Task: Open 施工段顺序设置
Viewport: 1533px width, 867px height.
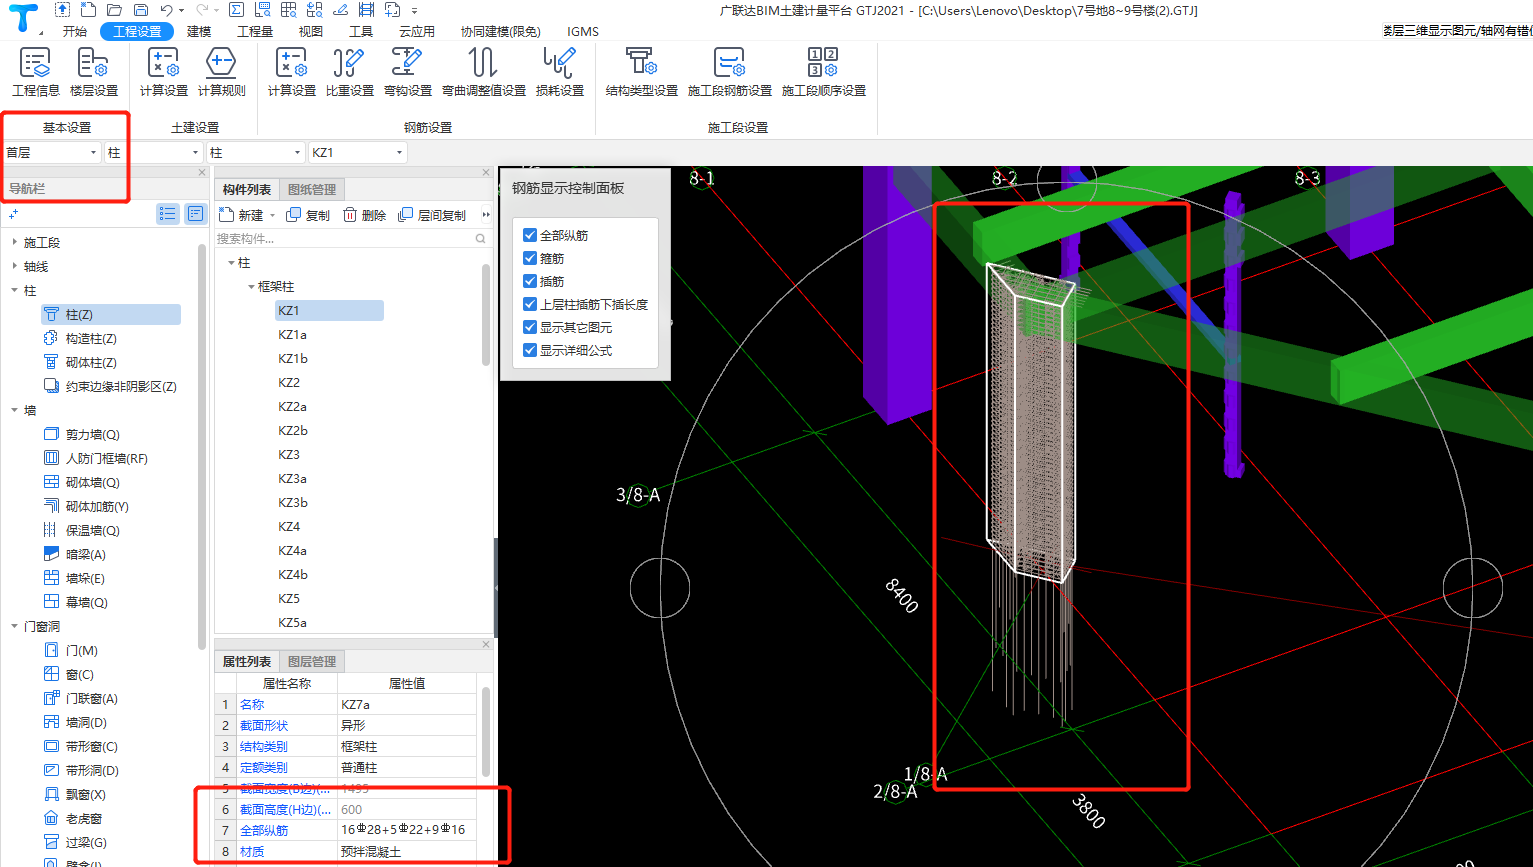Action: click(x=823, y=72)
